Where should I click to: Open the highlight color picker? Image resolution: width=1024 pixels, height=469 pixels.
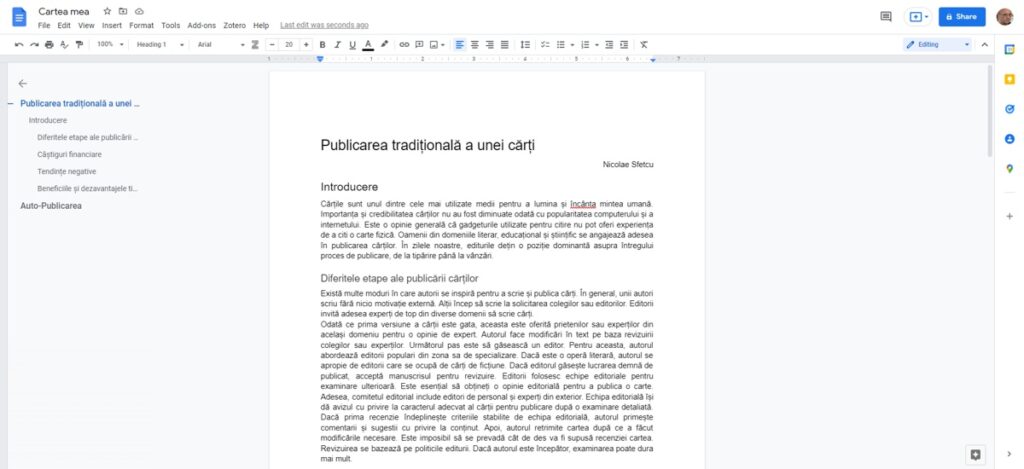384,44
